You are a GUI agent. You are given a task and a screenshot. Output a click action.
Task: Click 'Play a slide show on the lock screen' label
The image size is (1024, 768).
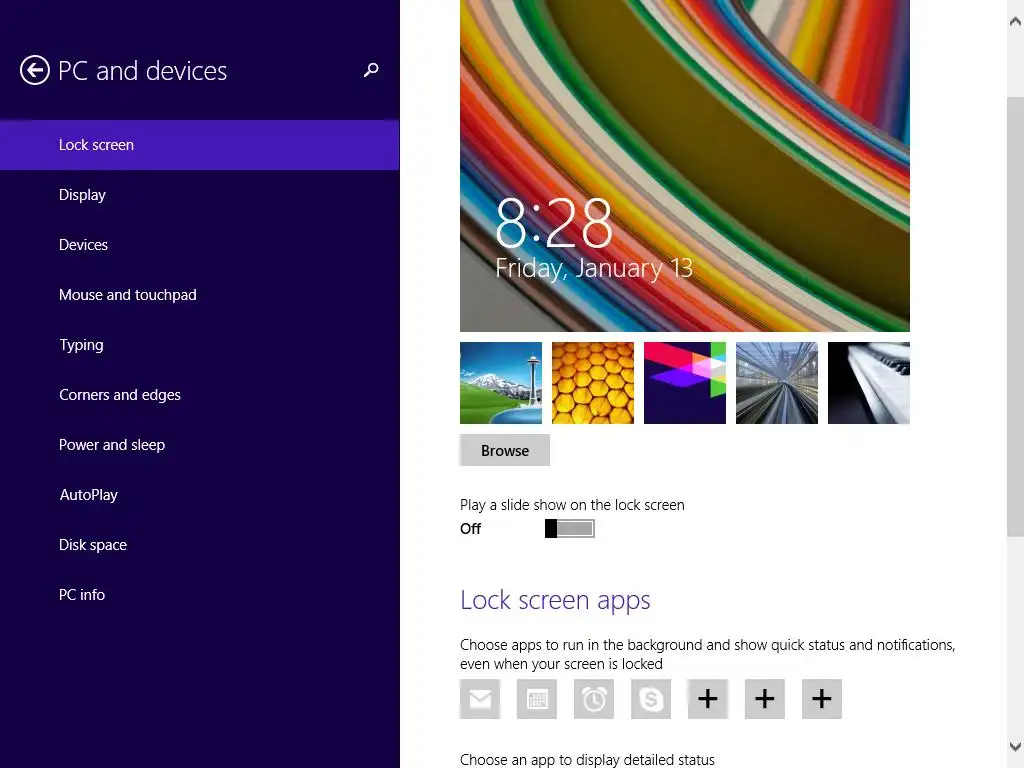point(572,505)
